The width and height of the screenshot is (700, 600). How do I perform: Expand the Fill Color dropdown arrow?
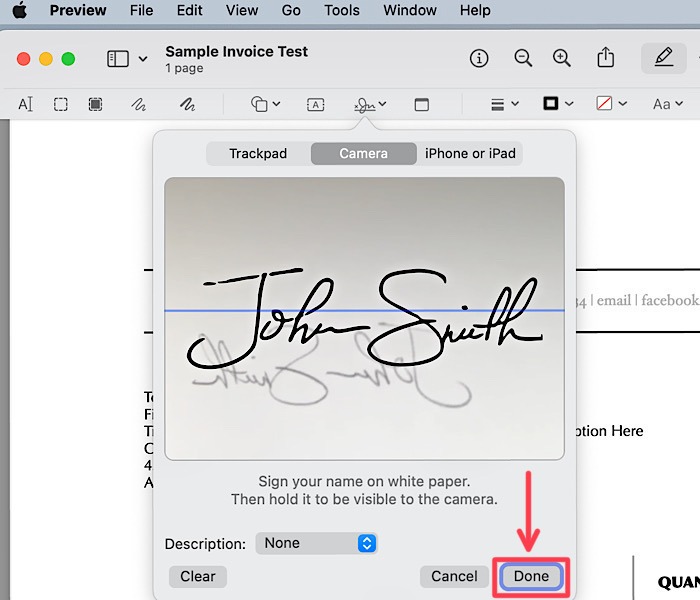click(623, 104)
